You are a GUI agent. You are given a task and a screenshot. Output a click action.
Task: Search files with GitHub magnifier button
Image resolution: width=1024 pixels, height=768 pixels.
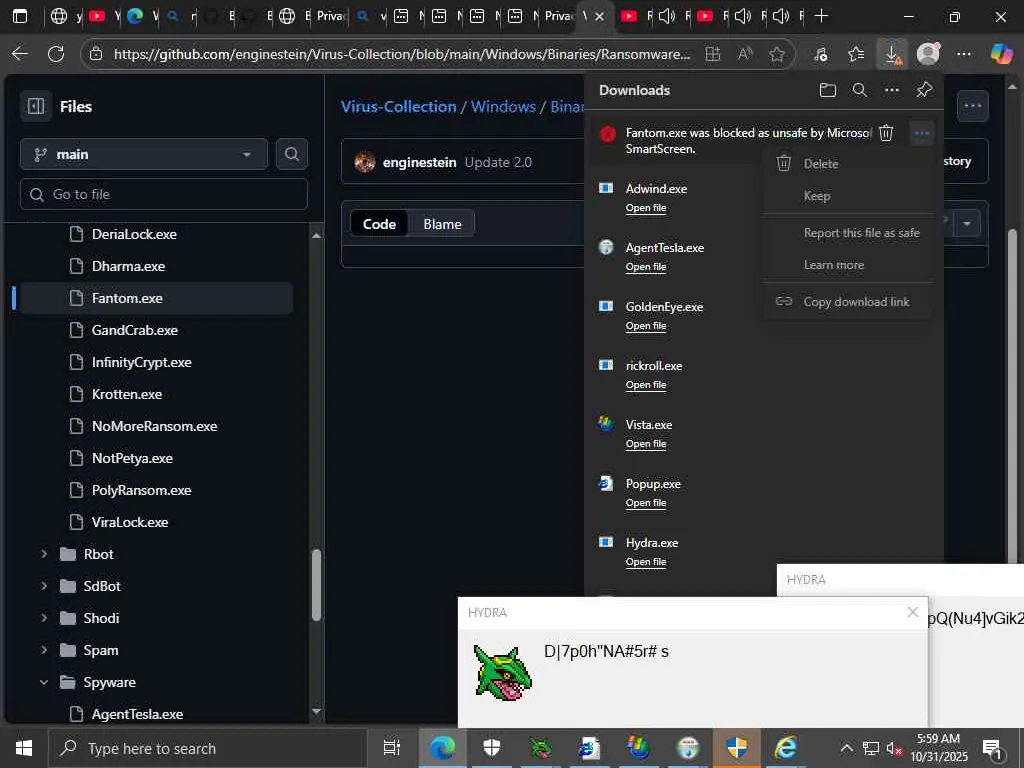click(292, 154)
